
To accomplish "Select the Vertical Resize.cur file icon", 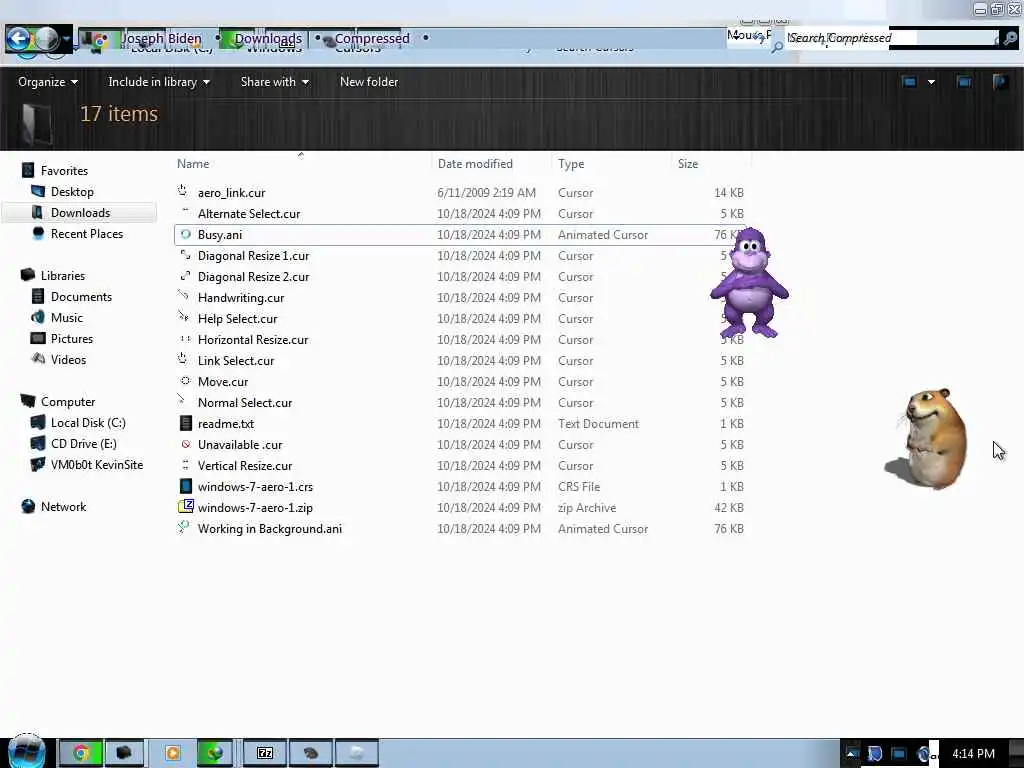I will click(185, 465).
